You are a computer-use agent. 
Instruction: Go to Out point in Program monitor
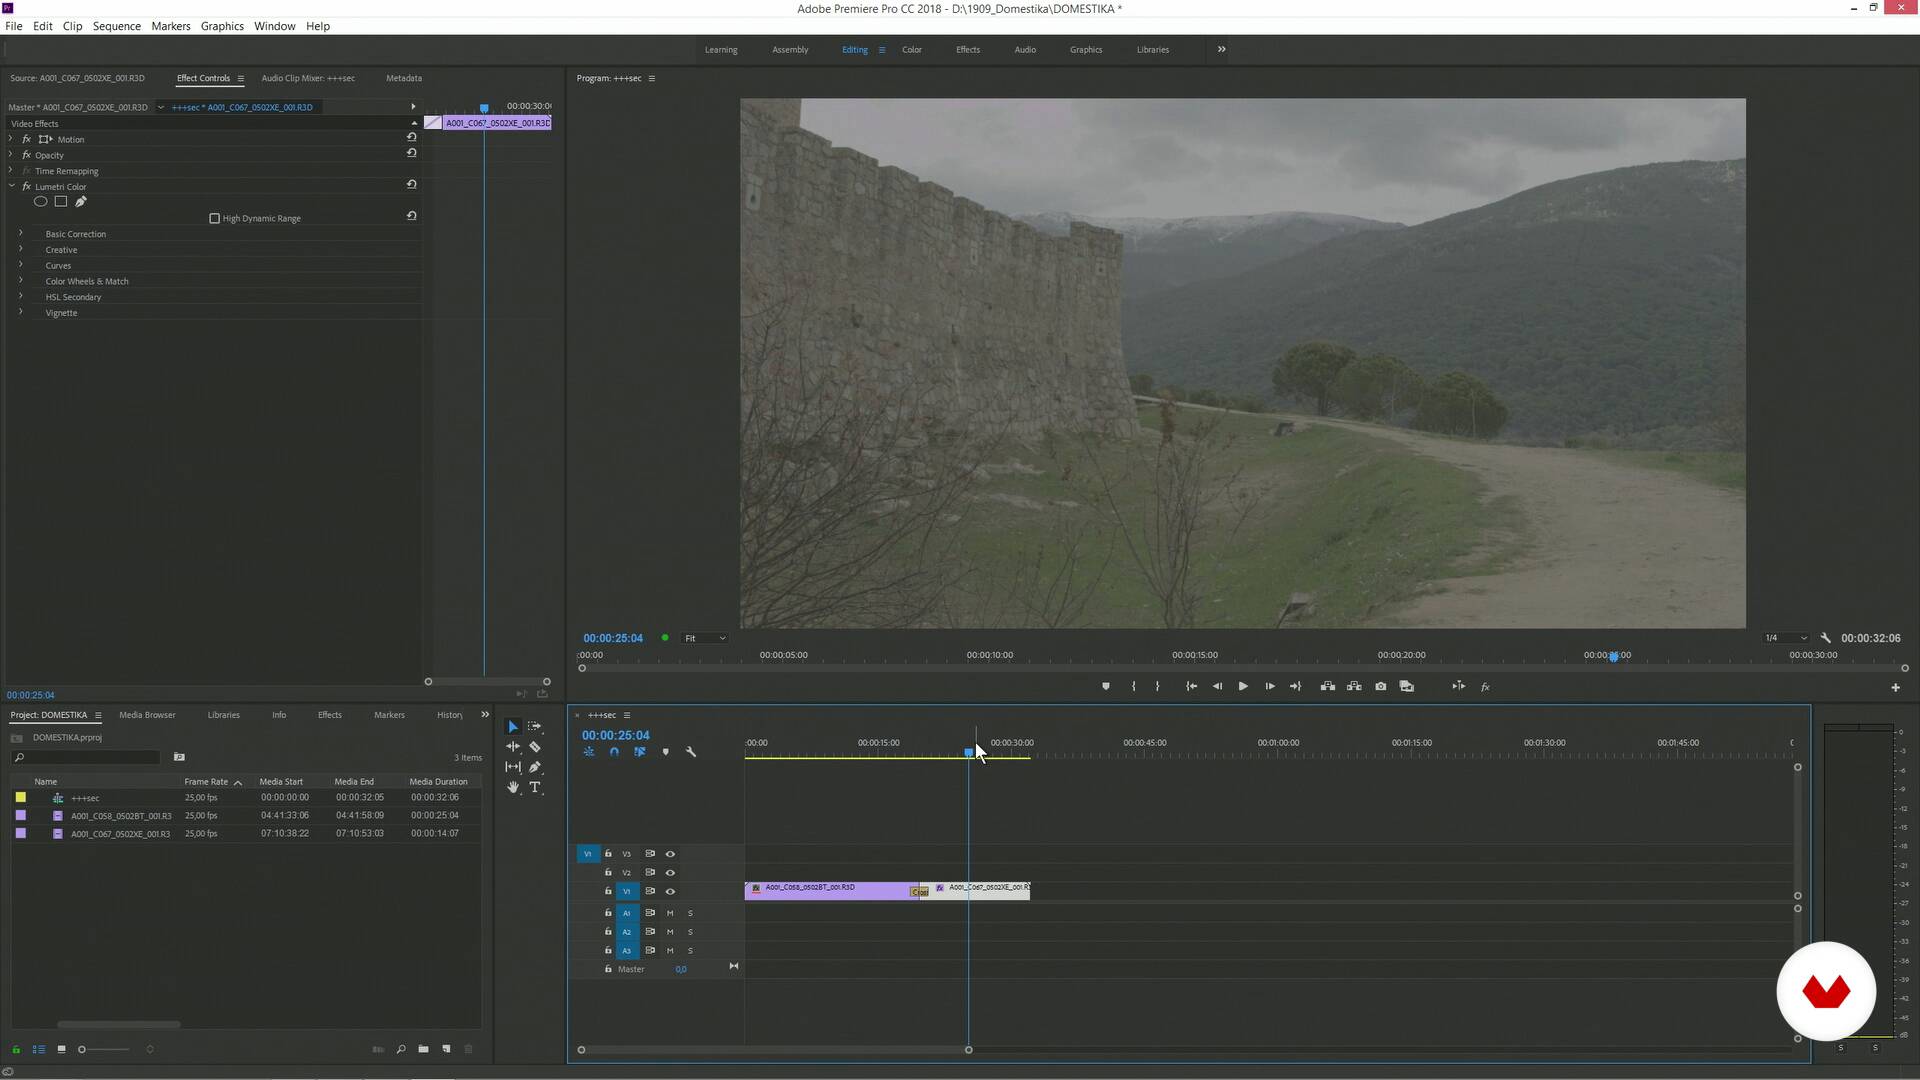(x=1296, y=686)
